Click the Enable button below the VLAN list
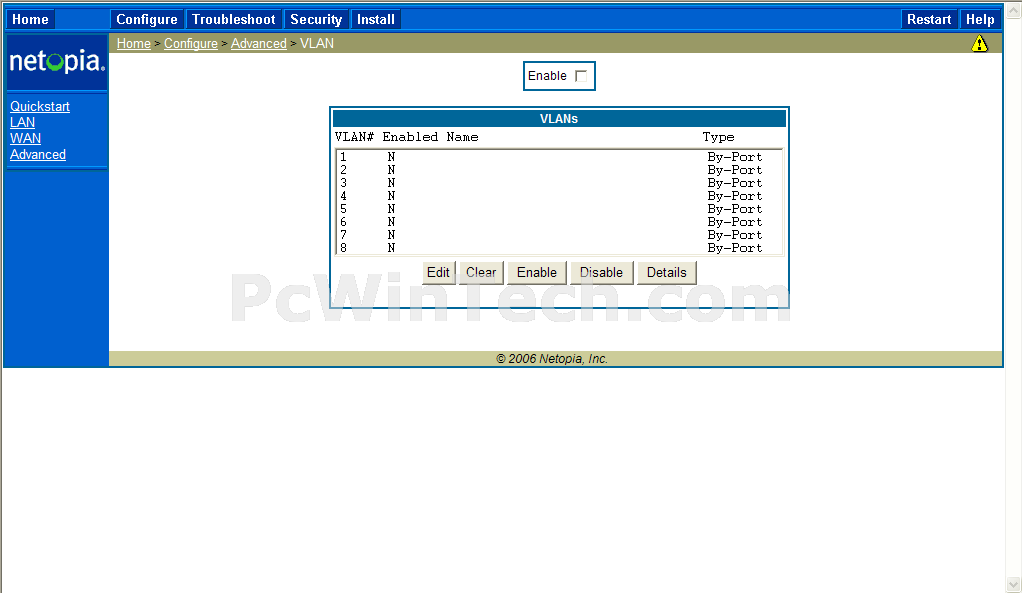 (x=537, y=272)
